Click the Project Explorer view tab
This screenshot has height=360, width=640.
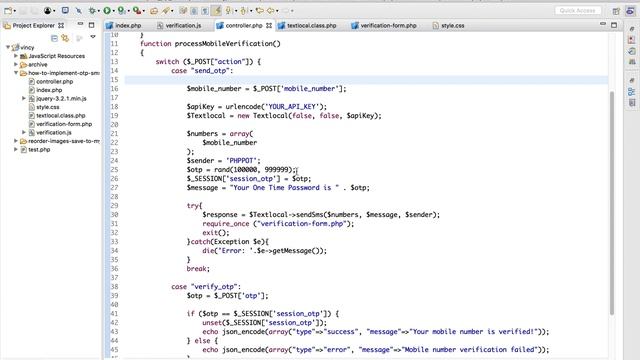[x=33, y=25]
